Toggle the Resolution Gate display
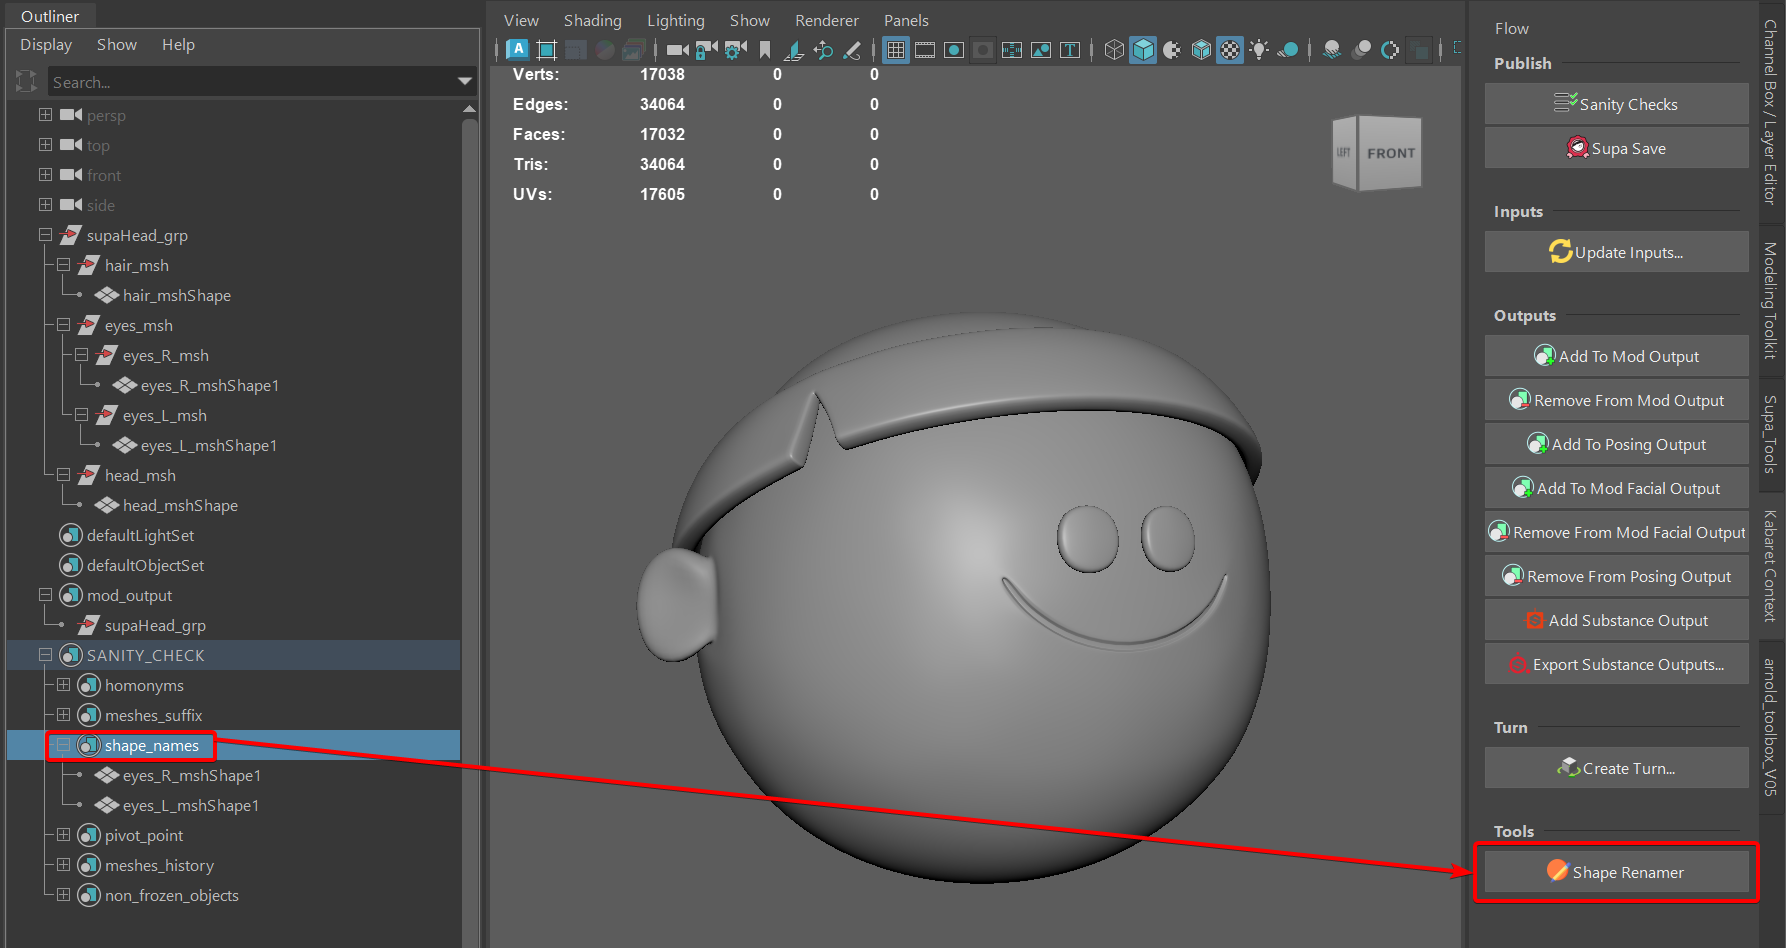The image size is (1786, 948). (954, 50)
